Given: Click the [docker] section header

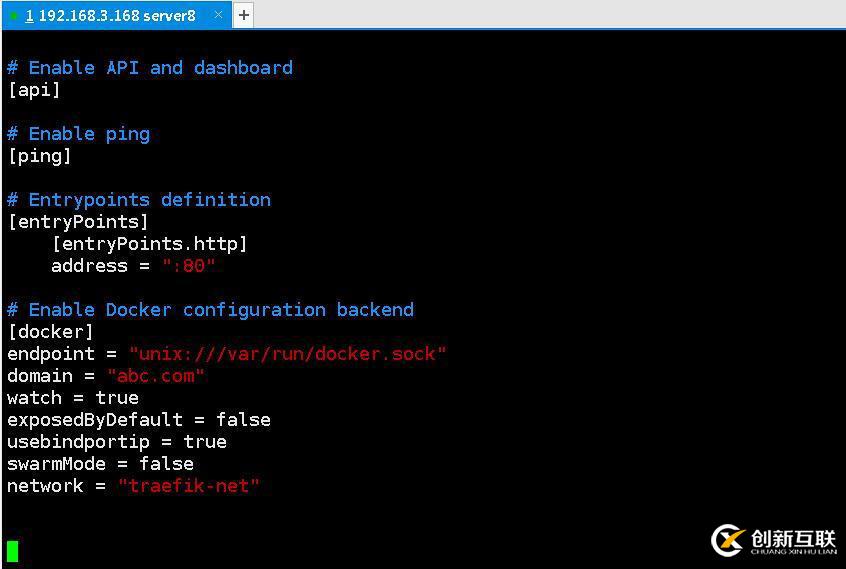Looking at the screenshot, I should click(51, 332).
